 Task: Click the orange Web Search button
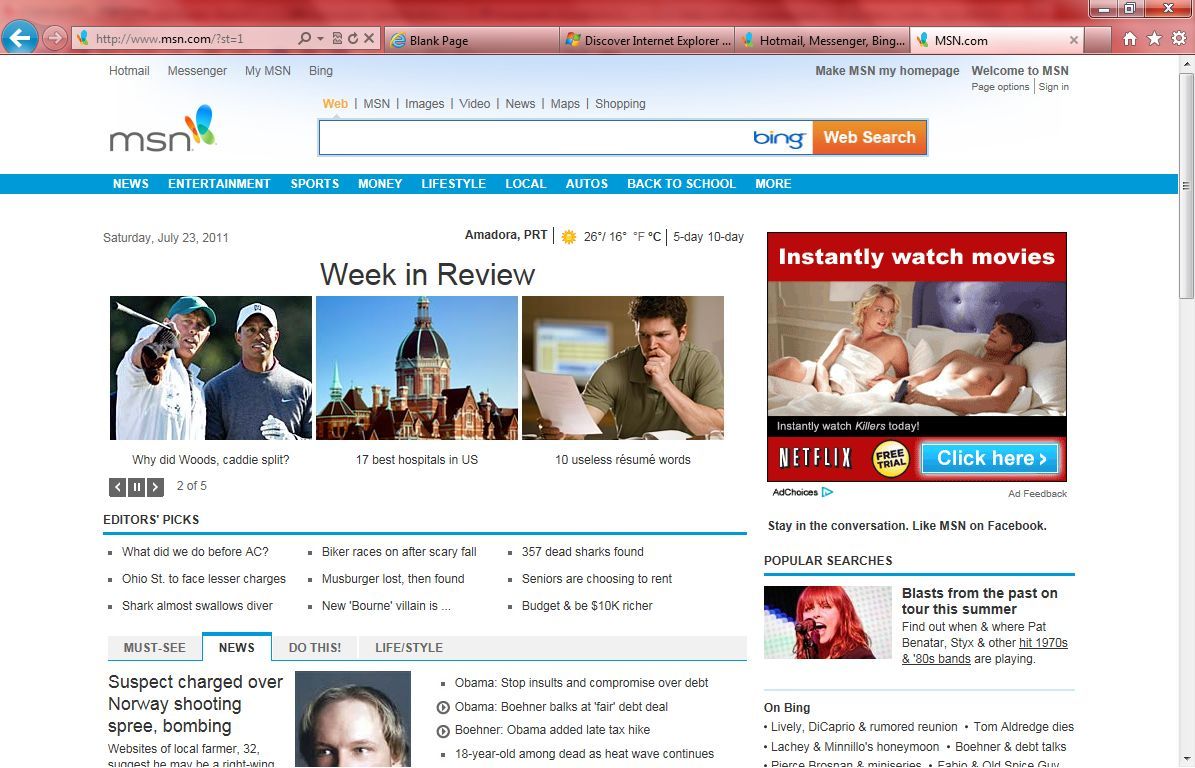click(x=869, y=137)
